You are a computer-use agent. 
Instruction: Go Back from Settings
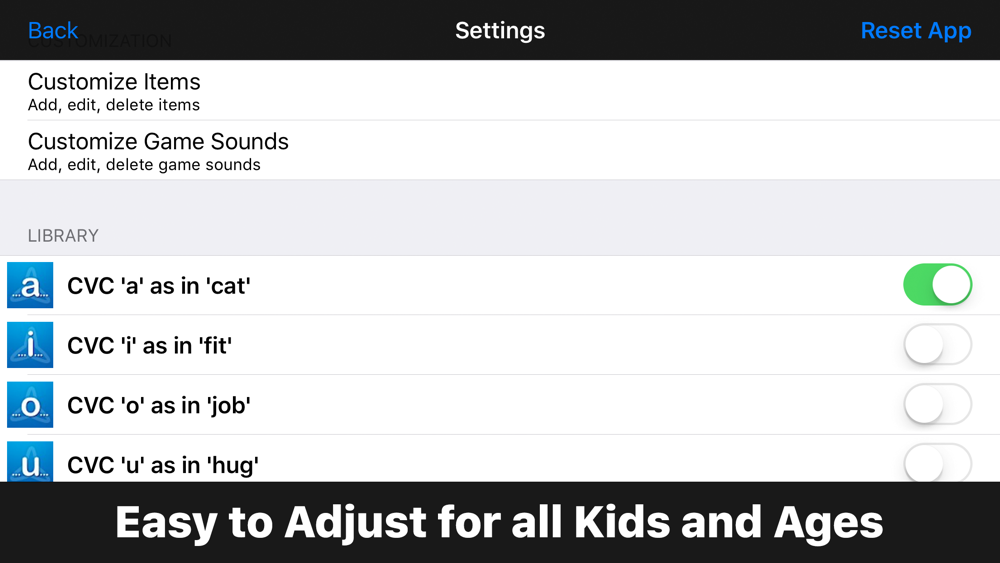tap(53, 30)
